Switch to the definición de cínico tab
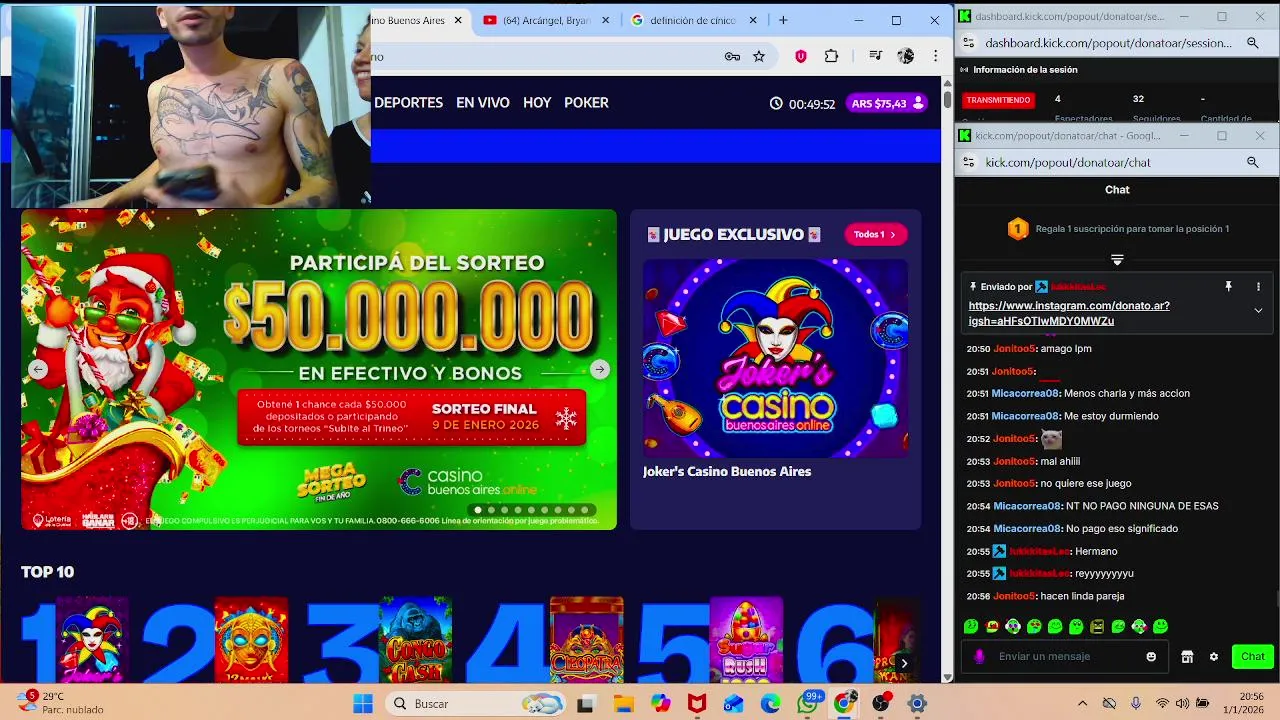This screenshot has height=720, width=1280. tap(692, 20)
